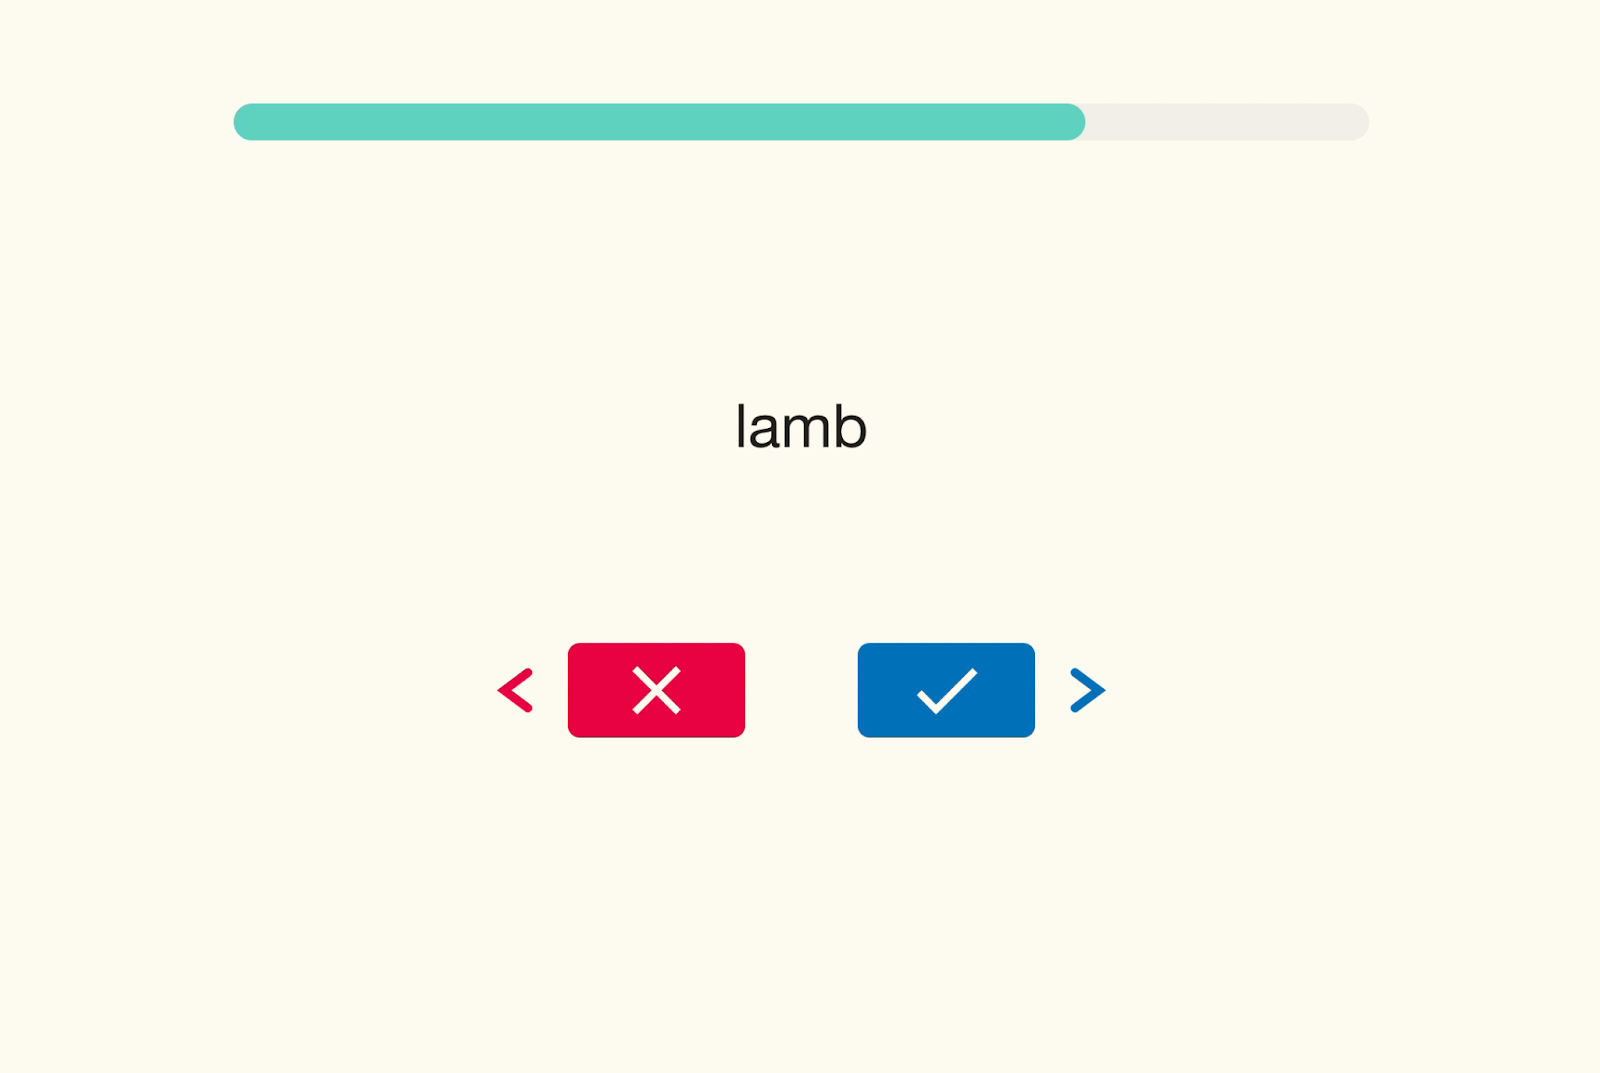Tap the blue ">" symbol
Image resolution: width=1600 pixels, height=1073 pixels.
(x=1087, y=690)
